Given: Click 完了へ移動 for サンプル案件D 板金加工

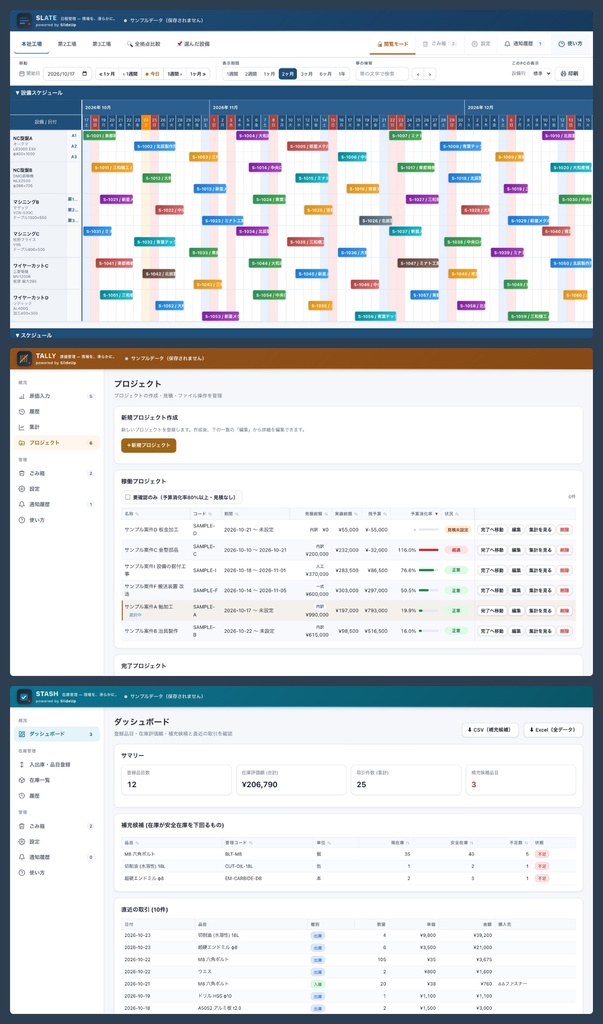Looking at the screenshot, I should click(x=491, y=530).
